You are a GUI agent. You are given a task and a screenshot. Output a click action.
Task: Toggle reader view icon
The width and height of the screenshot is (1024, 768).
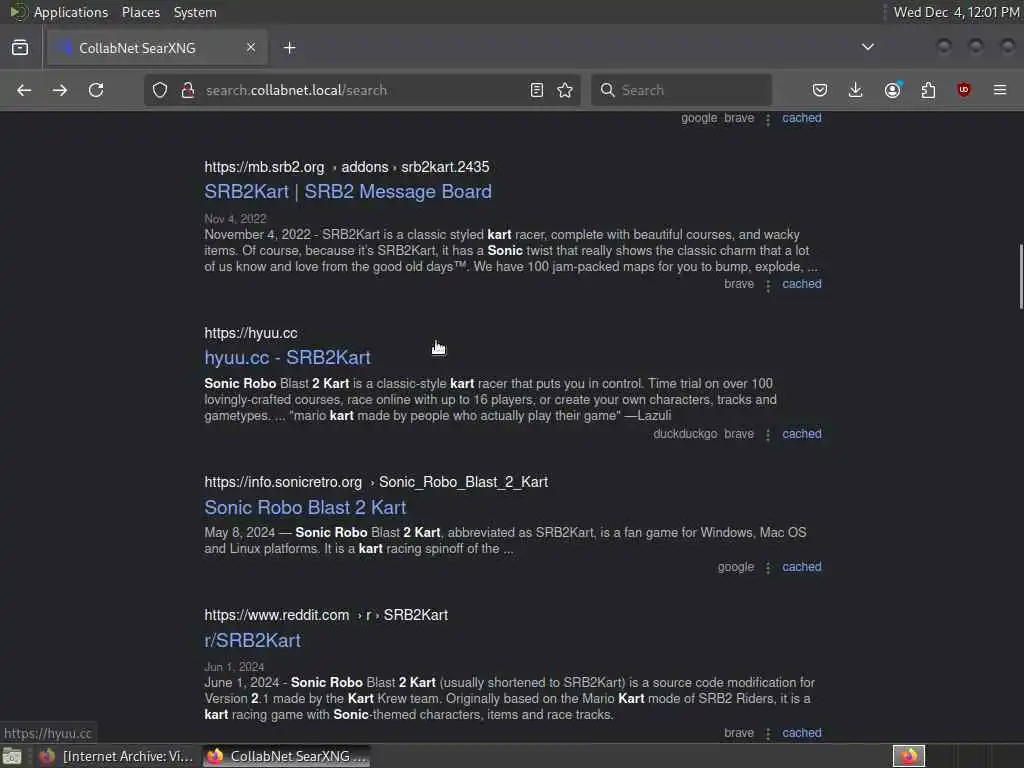[537, 90]
